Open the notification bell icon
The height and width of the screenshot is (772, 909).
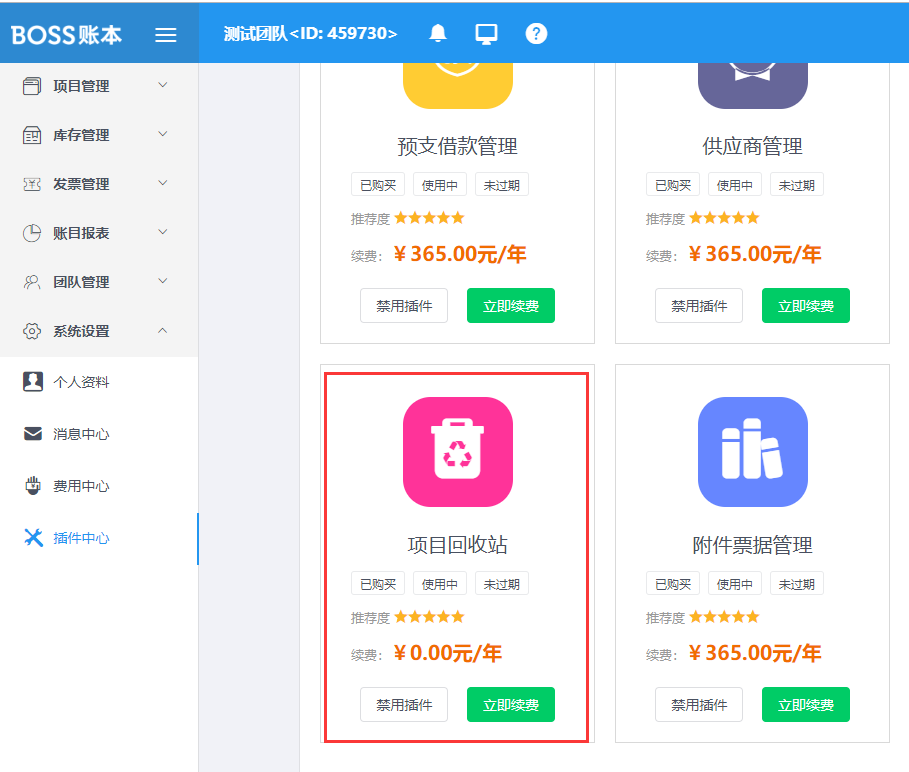(x=438, y=34)
